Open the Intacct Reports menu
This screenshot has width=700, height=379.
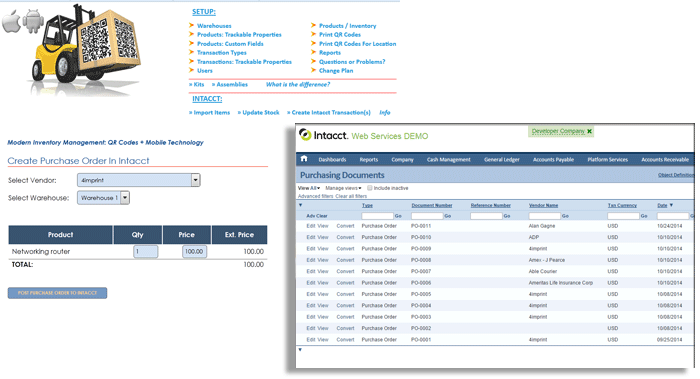coord(369,159)
